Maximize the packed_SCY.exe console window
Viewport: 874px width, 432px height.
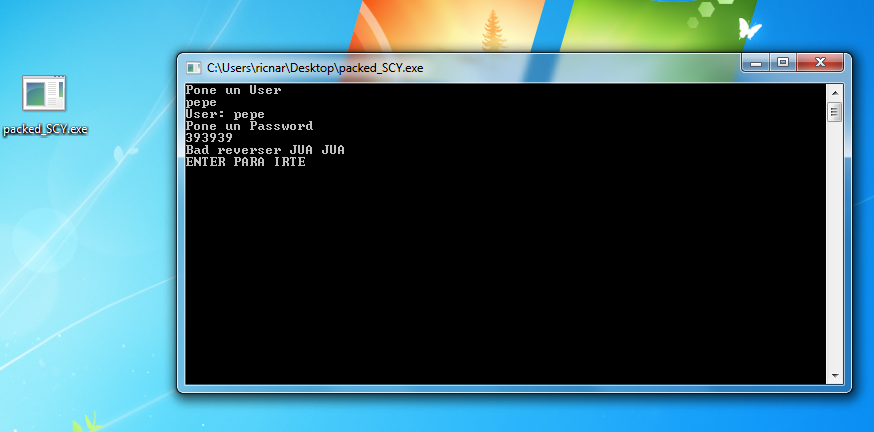click(782, 62)
